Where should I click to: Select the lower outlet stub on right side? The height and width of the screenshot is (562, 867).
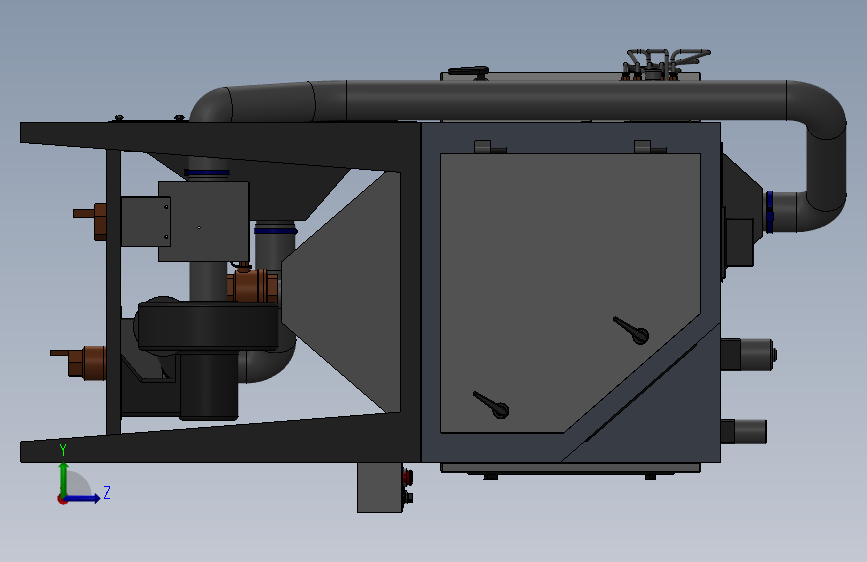(x=744, y=431)
